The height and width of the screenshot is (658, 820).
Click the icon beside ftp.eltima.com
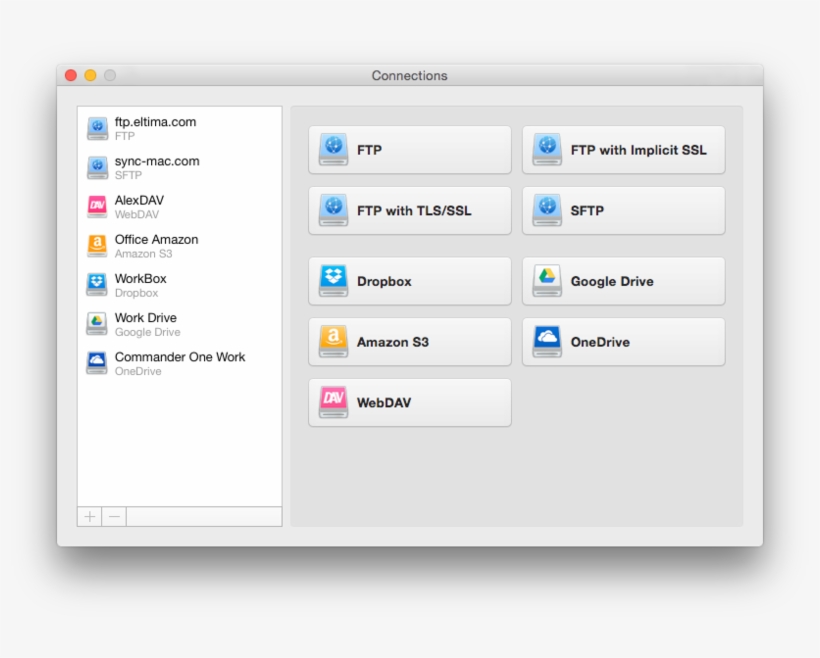pos(97,128)
